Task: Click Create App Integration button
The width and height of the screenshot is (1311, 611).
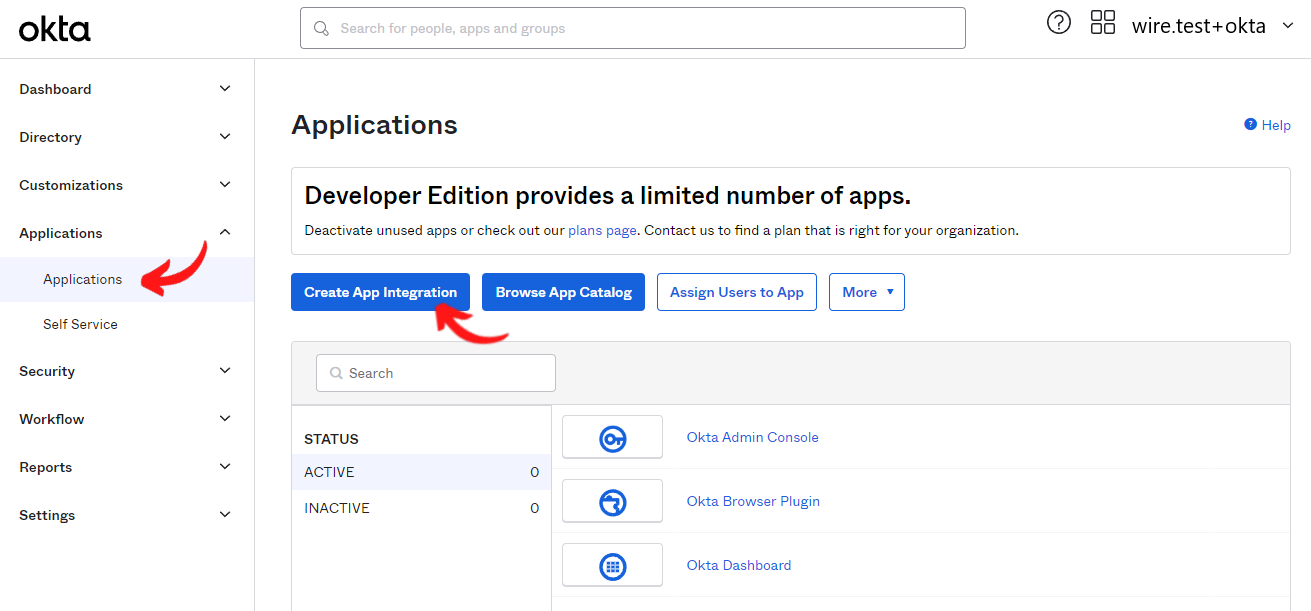Action: [380, 292]
